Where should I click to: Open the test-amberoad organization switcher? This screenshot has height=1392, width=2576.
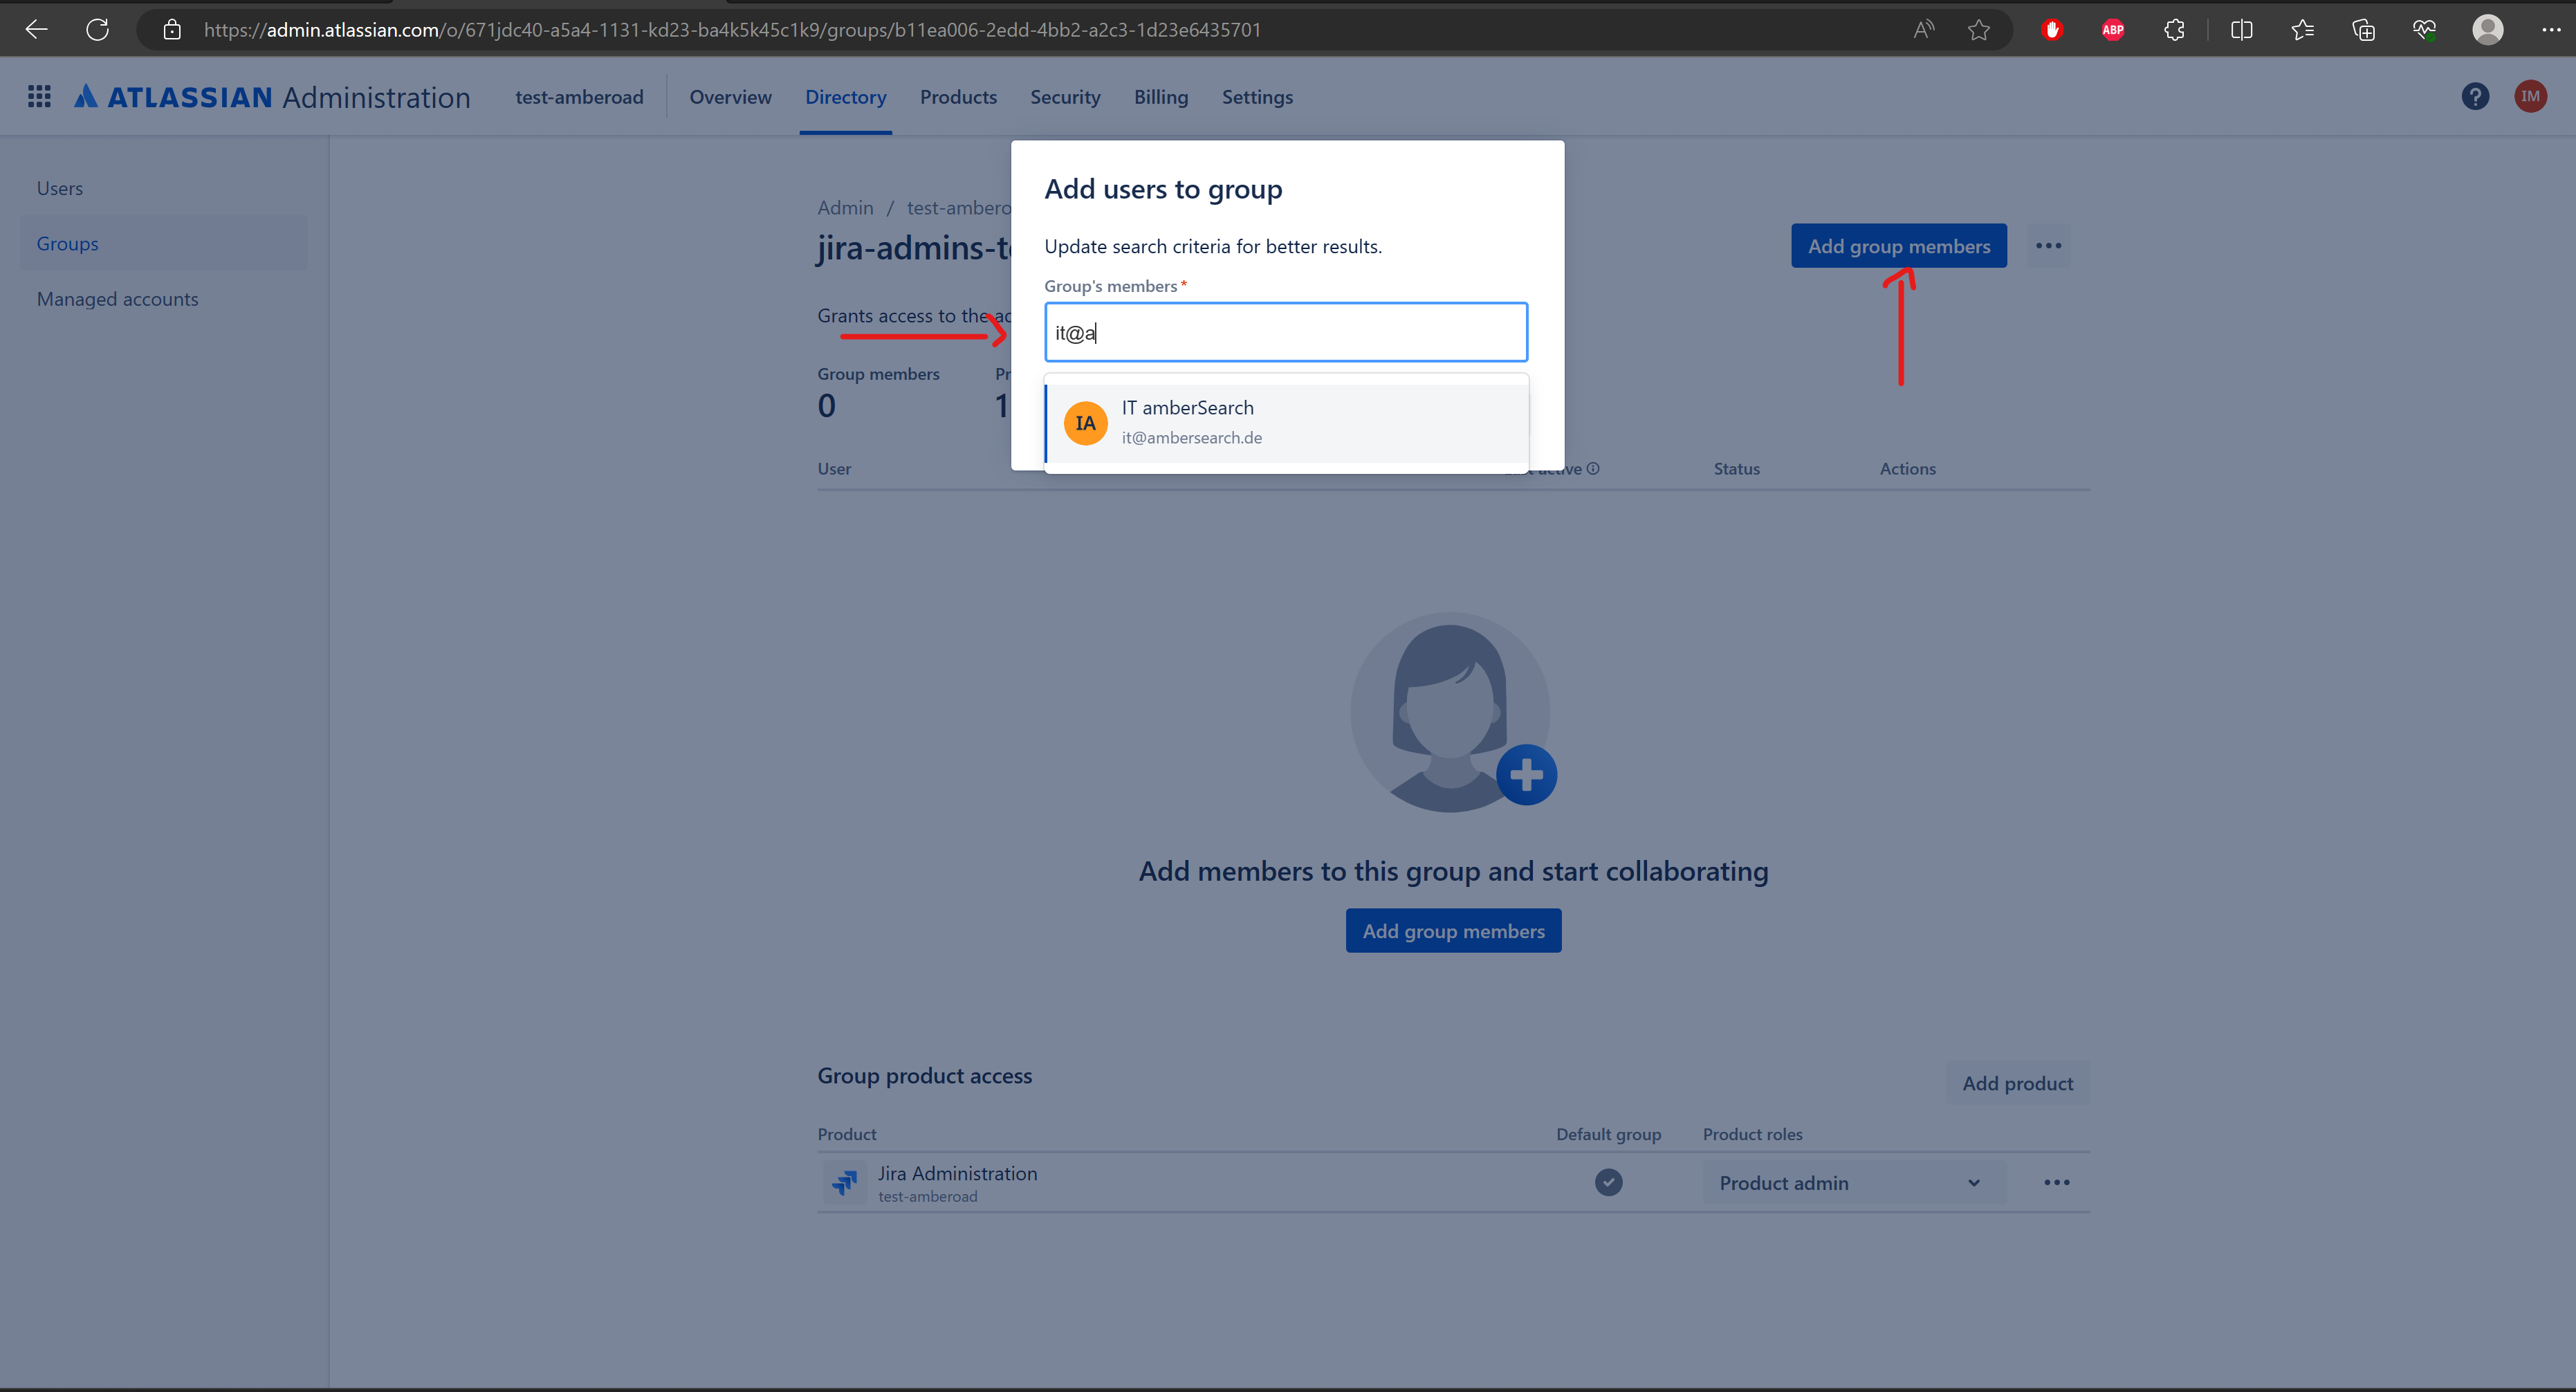579,97
